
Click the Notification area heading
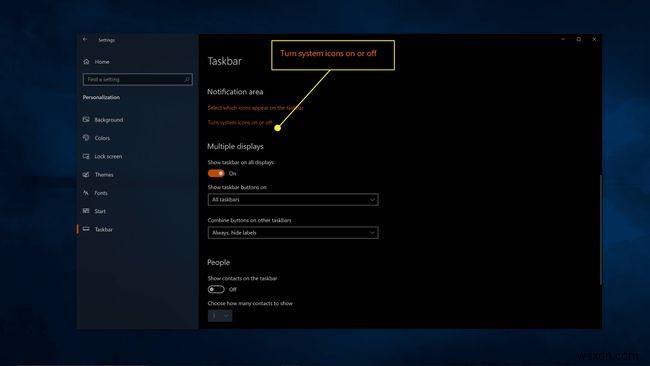235,92
